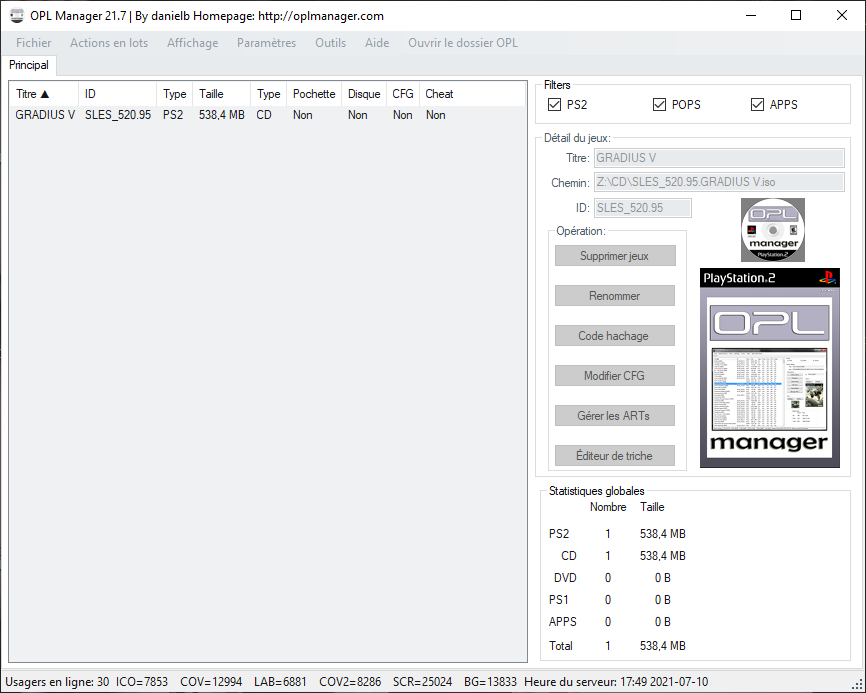This screenshot has width=866, height=693.
Task: Click the Total row in Statistiques globales
Action: [617, 646]
